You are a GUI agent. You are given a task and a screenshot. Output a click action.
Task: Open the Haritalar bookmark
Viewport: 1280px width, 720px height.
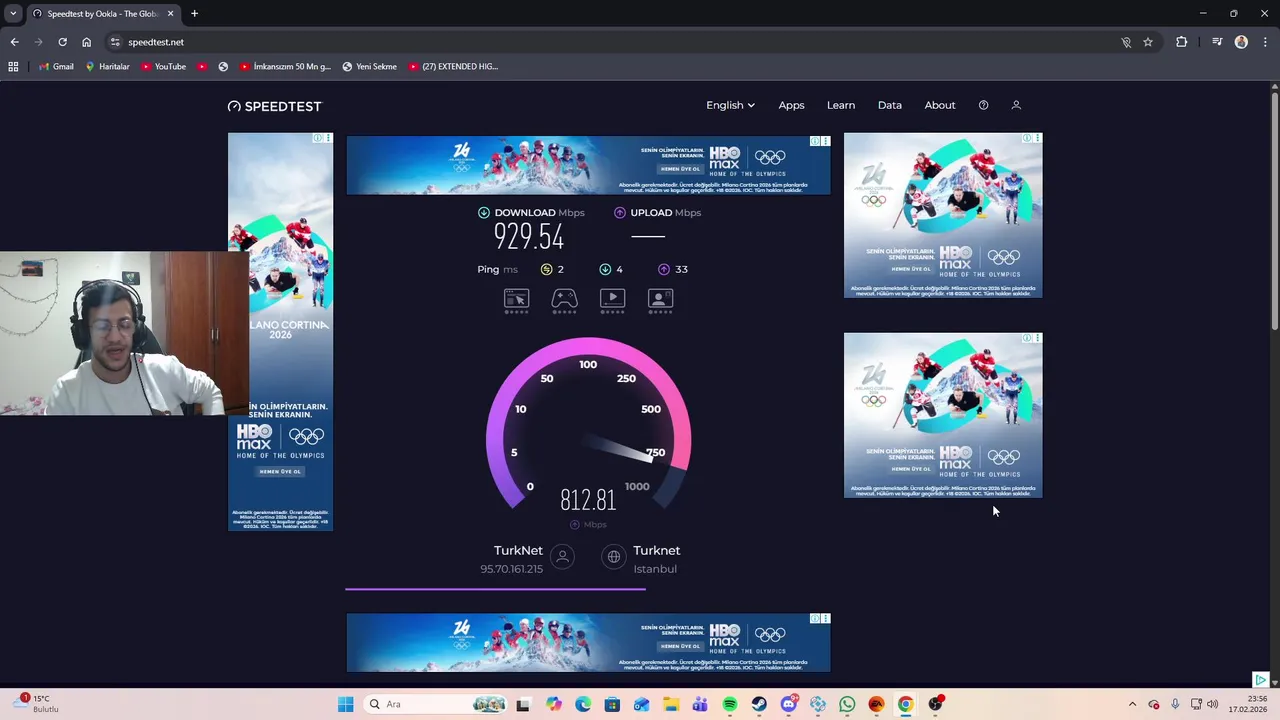point(107,66)
